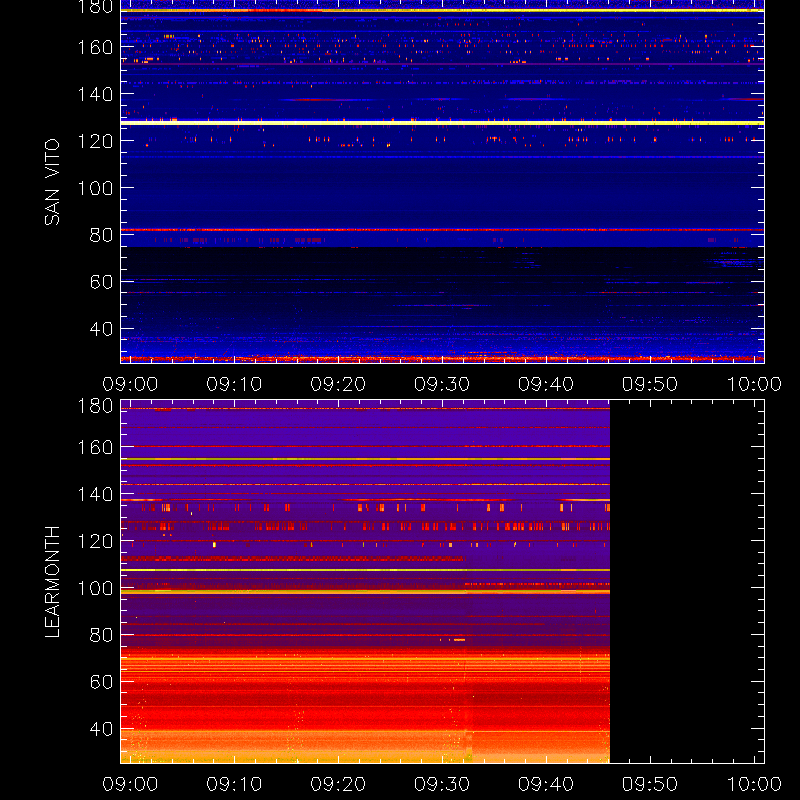Select the 60 frequency label on San Vito plot
Image resolution: width=800 pixels, height=800 pixels.
[x=101, y=282]
